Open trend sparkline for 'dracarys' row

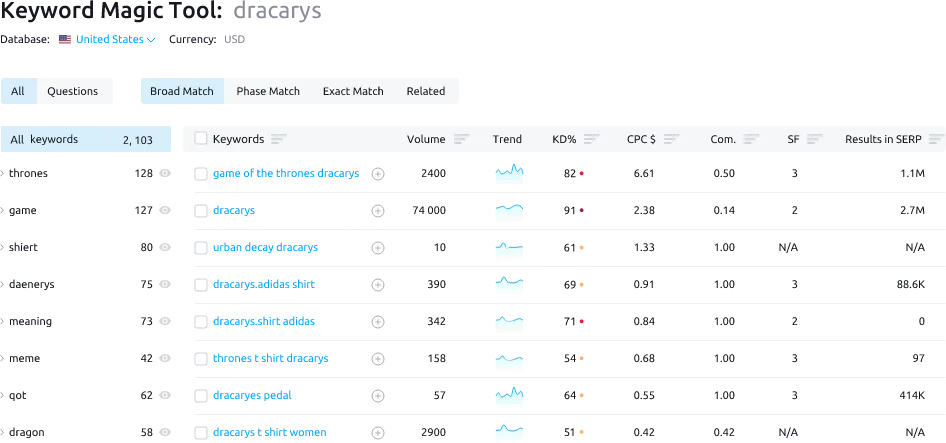(x=509, y=210)
